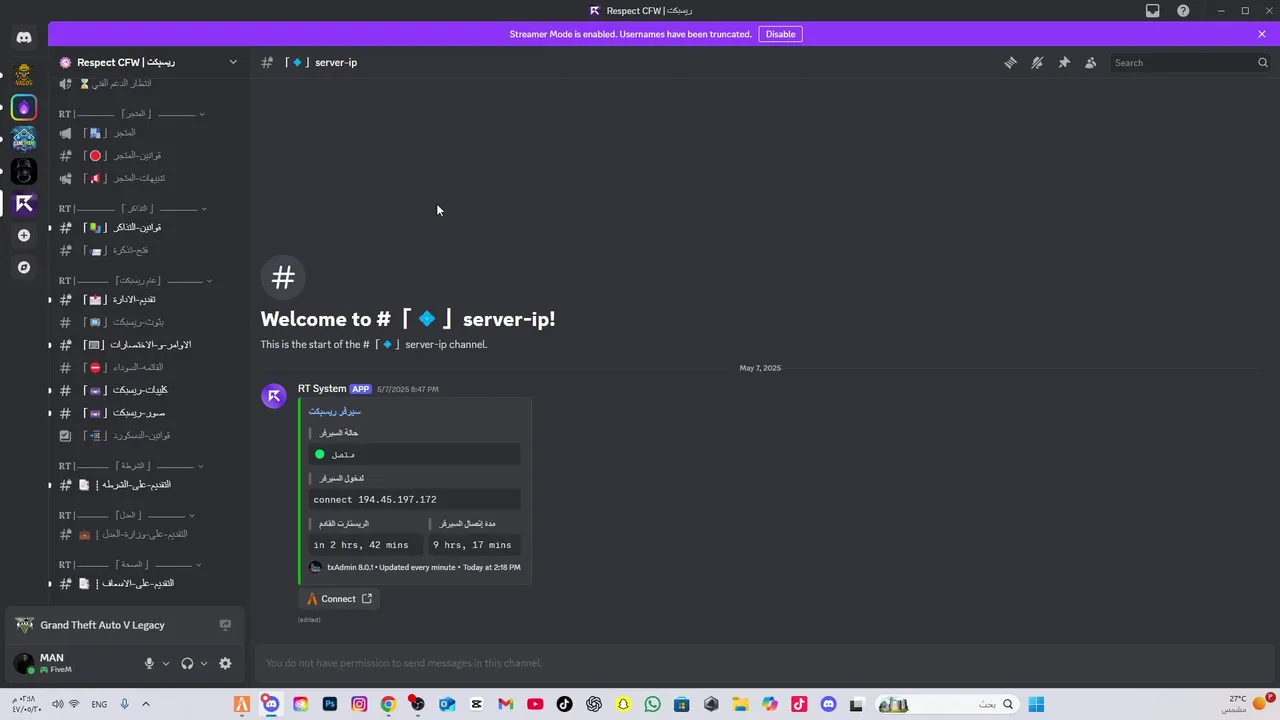This screenshot has width=1280, height=720.
Task: Open the Discover servers compass icon
Action: [x=24, y=267]
